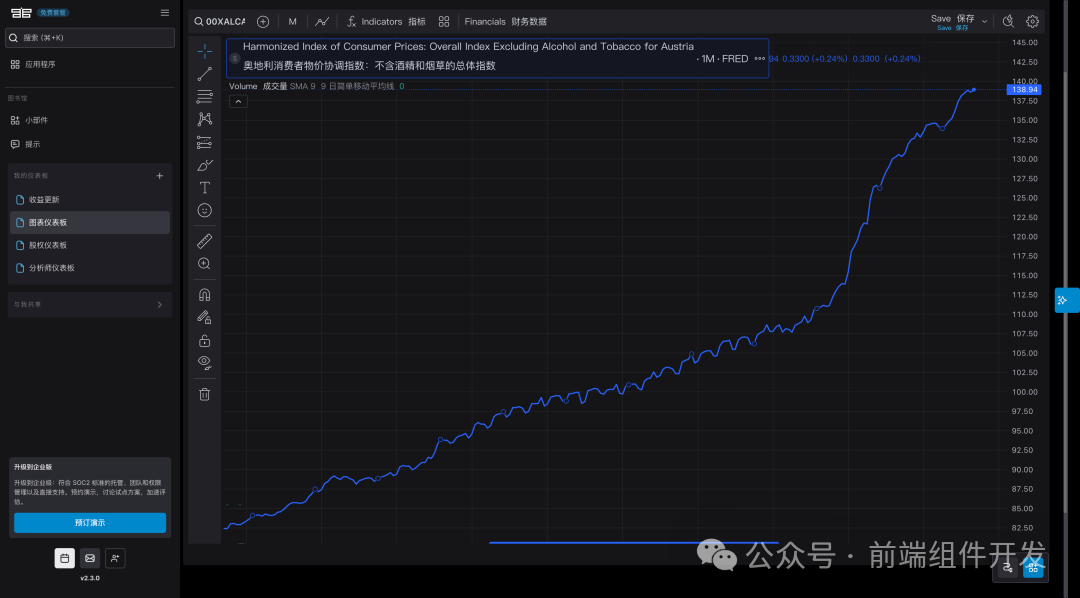Open the blue side panel tab on right edge
1080x598 pixels.
click(x=1067, y=300)
